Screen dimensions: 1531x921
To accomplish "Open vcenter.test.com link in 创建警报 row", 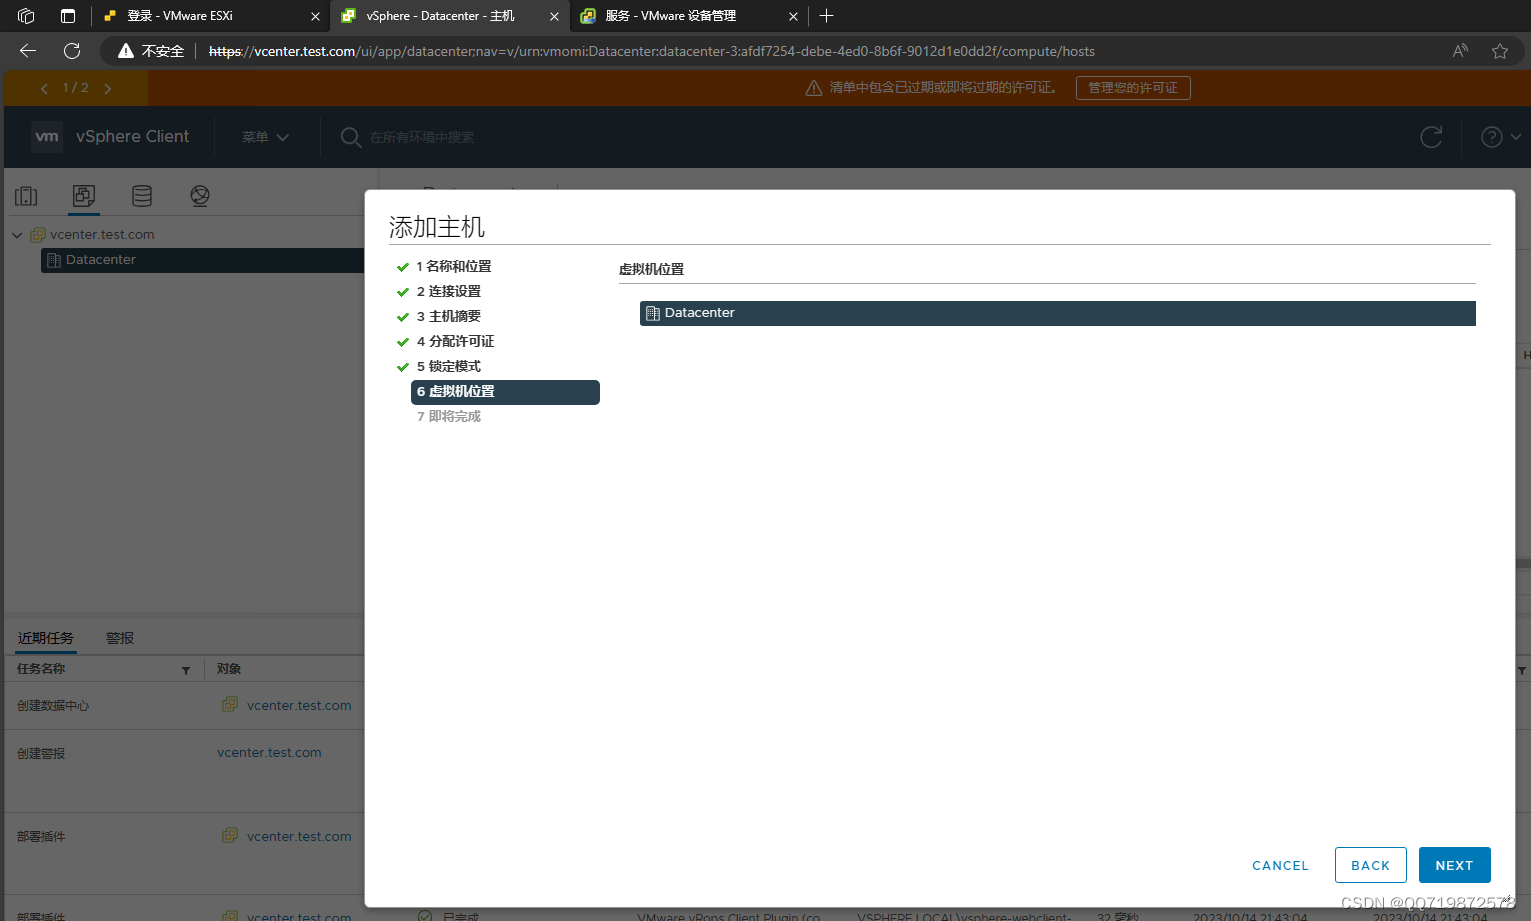I will coord(269,752).
